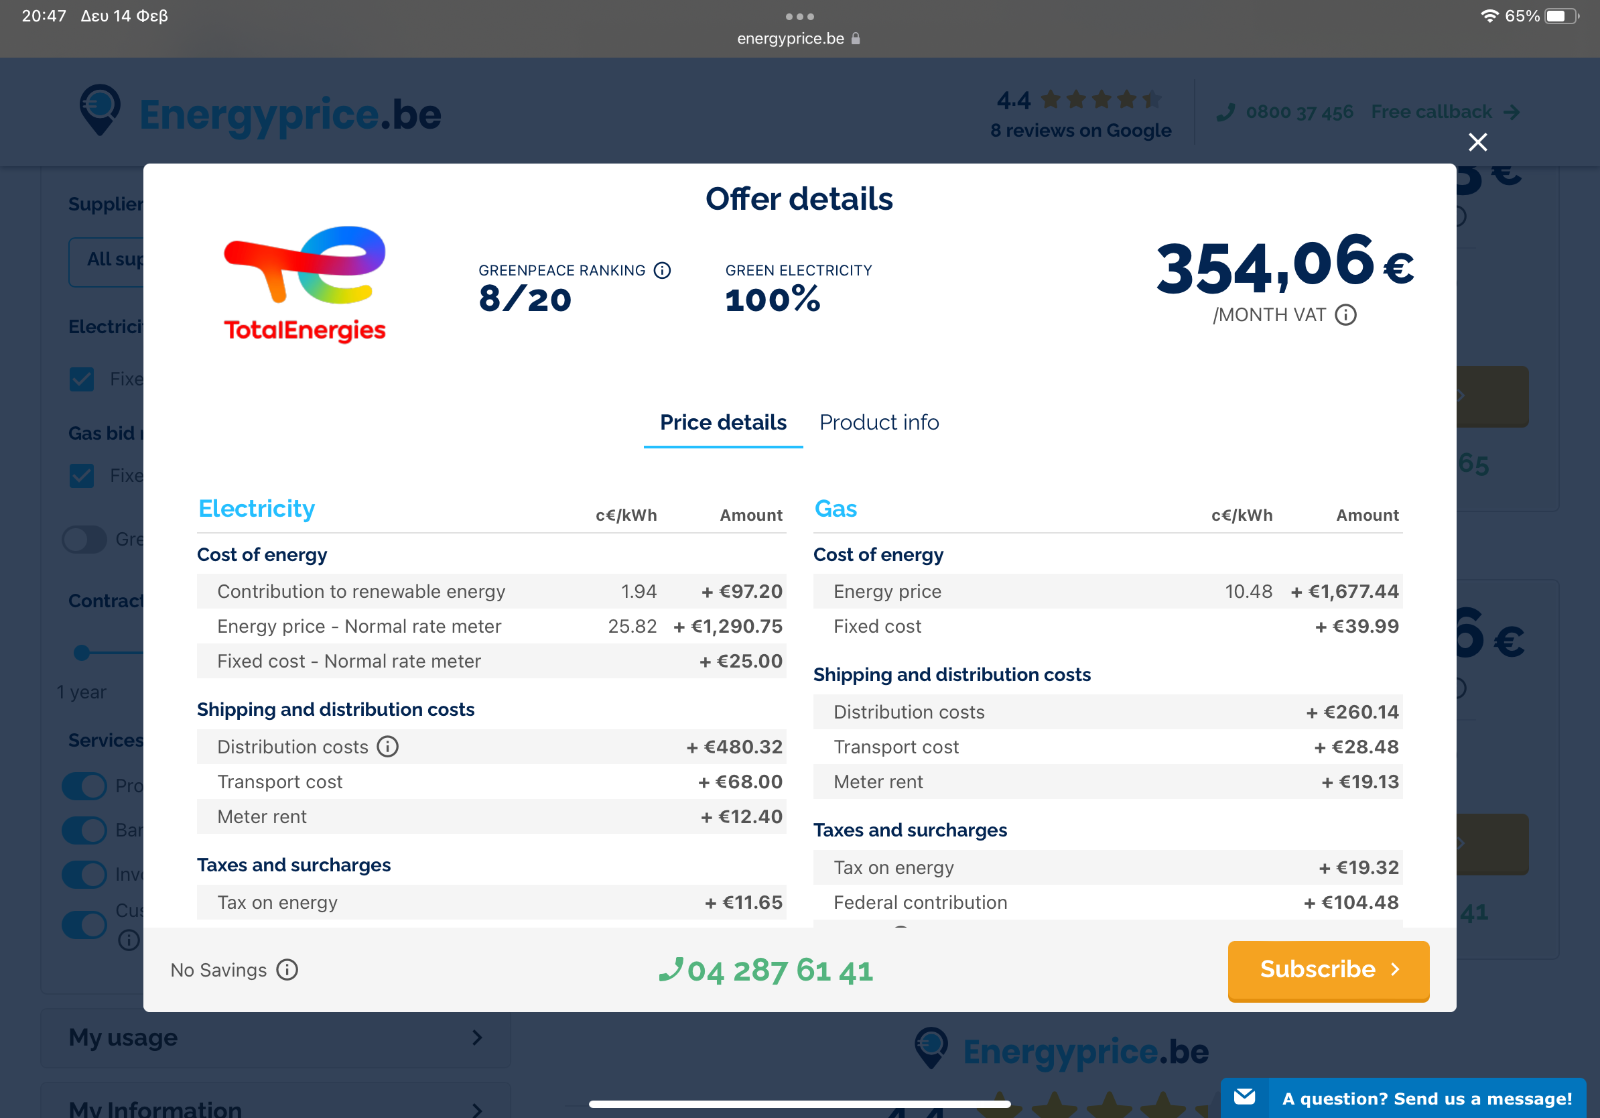Tap the green phone icon by 04 287 61 41
The height and width of the screenshot is (1118, 1600).
pyautogui.click(x=670, y=969)
